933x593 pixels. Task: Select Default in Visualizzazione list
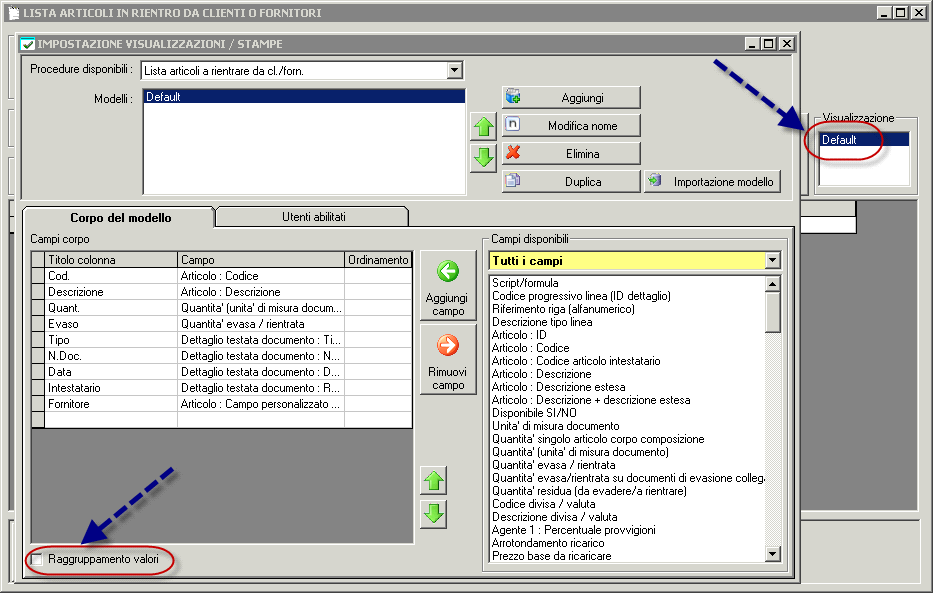[x=865, y=140]
